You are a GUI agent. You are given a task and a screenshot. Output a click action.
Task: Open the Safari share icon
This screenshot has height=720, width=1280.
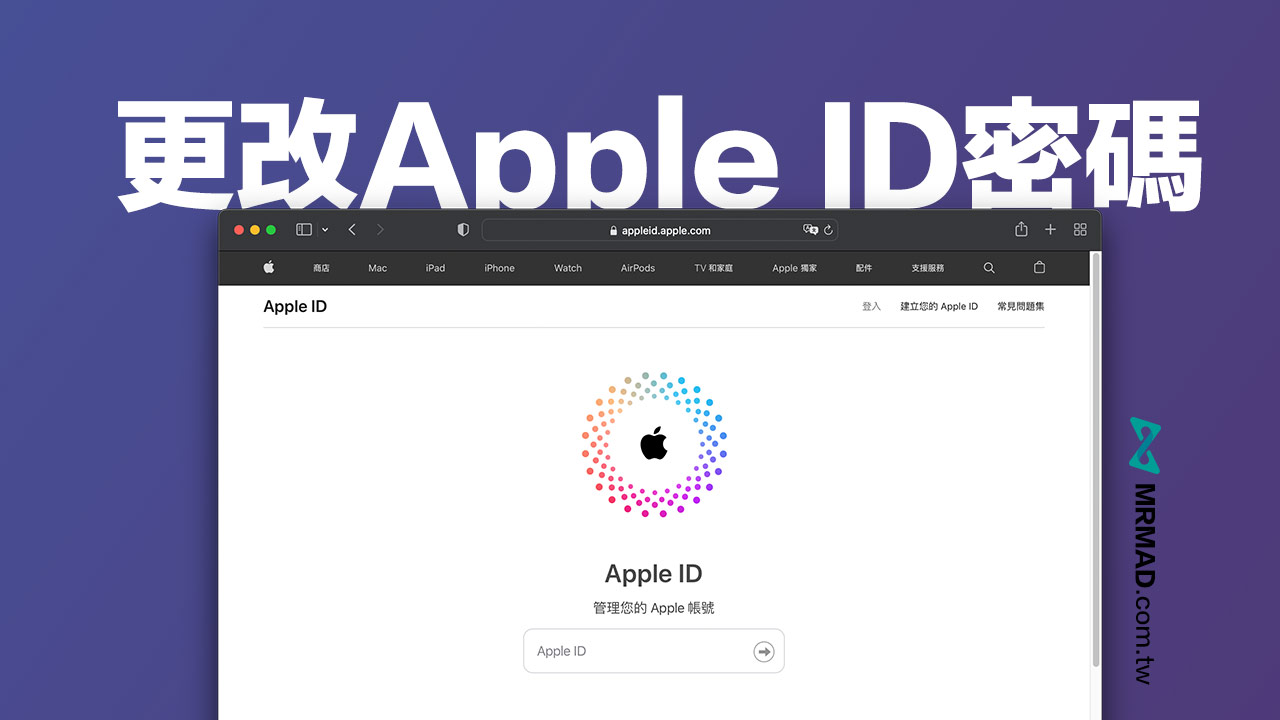1021,229
